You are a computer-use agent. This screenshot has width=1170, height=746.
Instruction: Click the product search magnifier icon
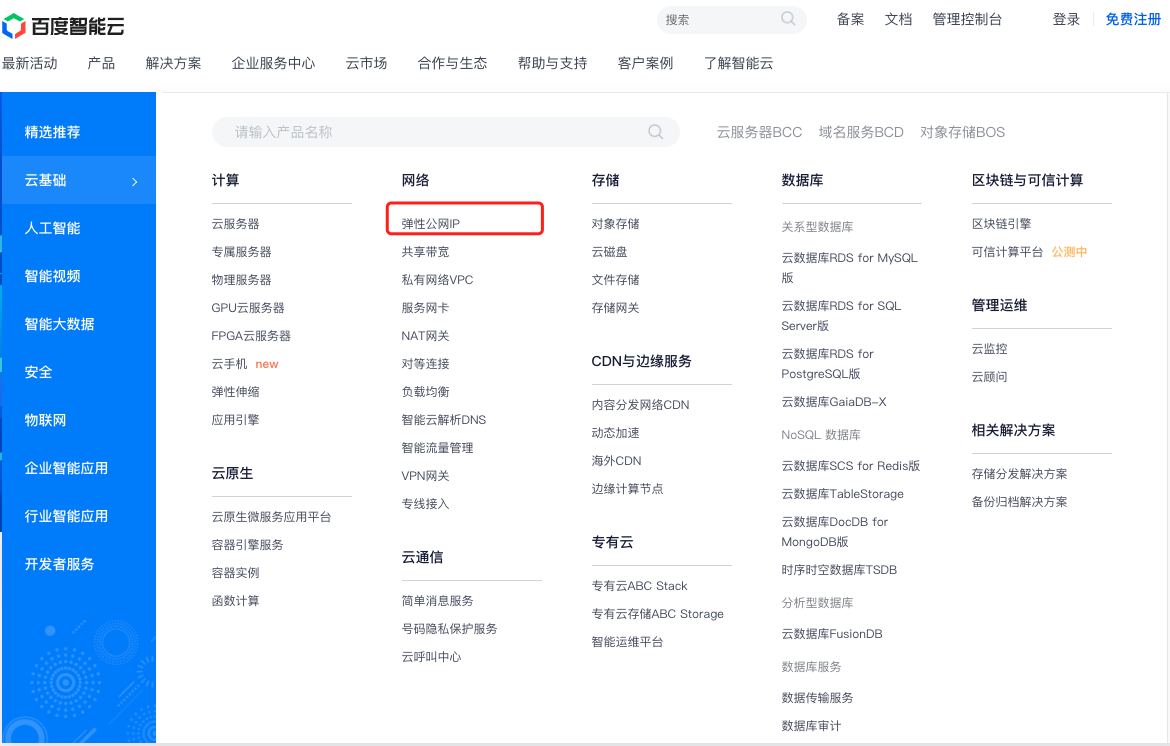pos(656,132)
